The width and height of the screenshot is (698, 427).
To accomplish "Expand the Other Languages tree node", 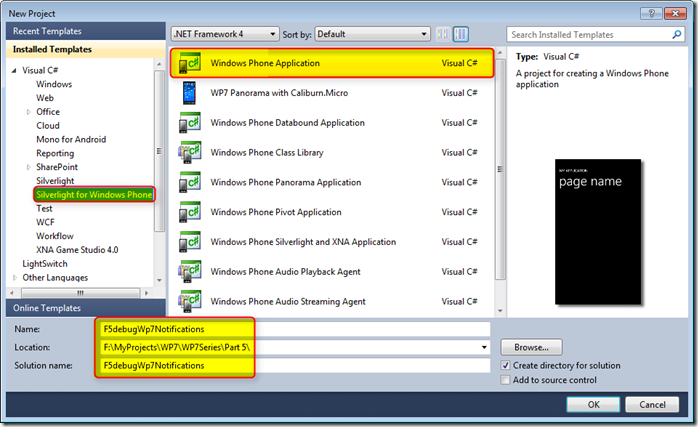I will coord(15,277).
